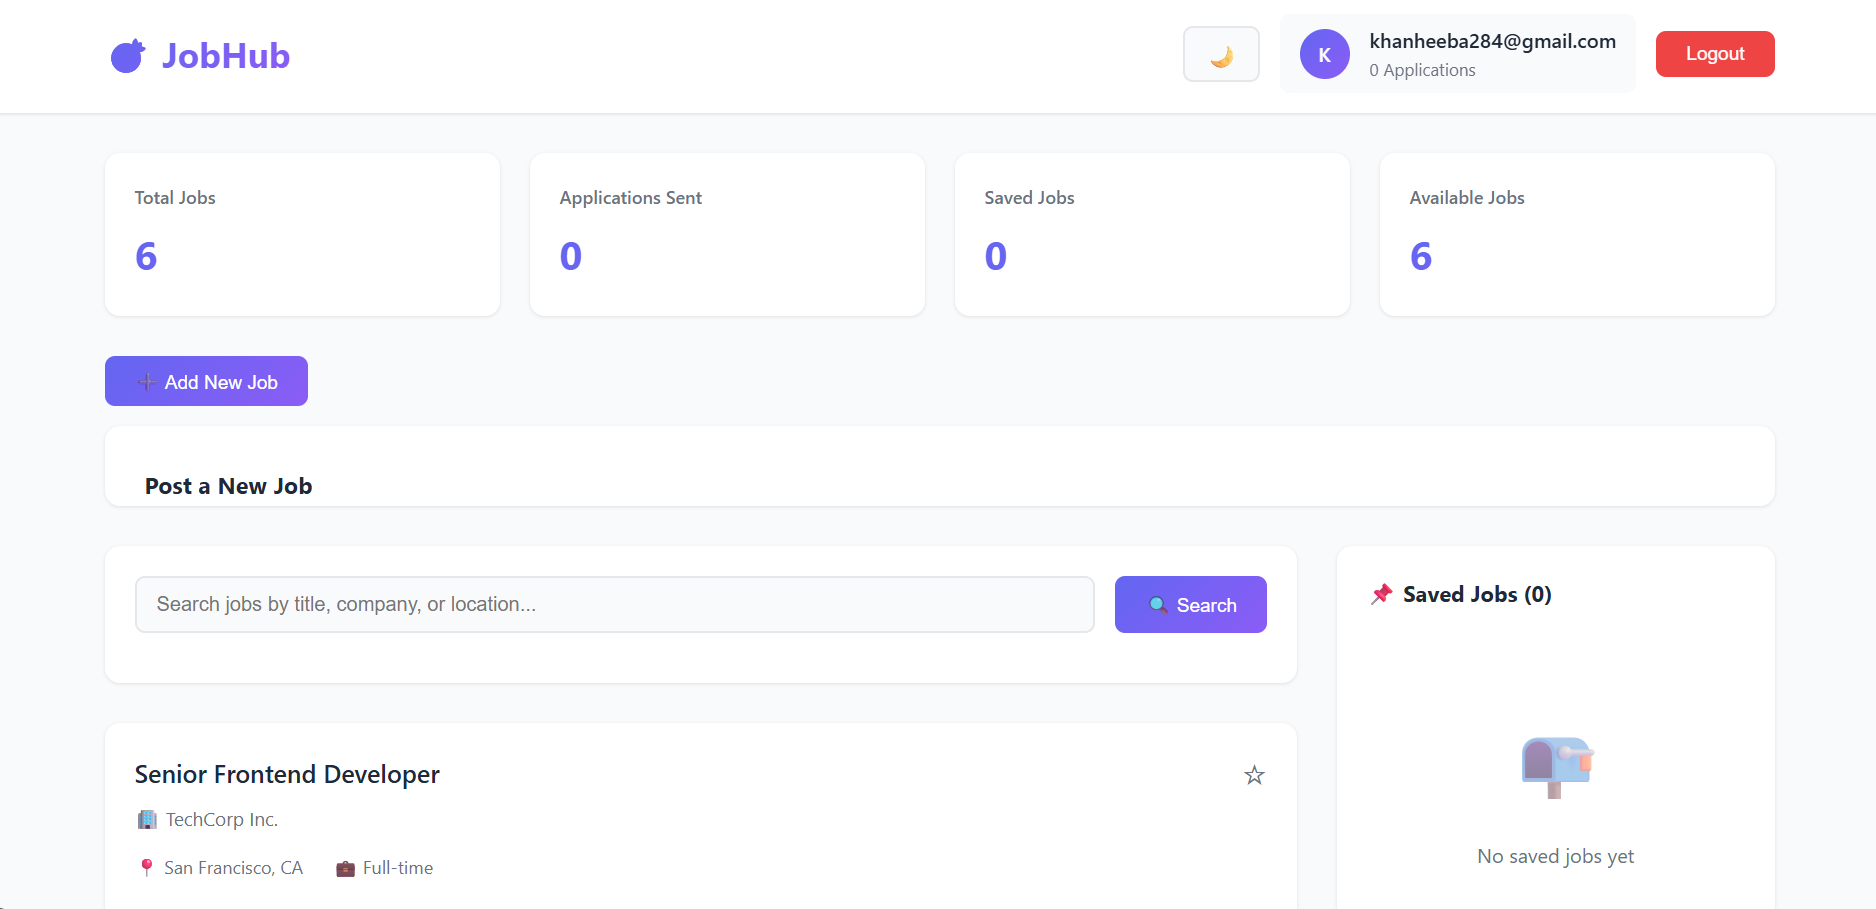The image size is (1876, 909).
Task: Open the Senior Frontend Developer job title
Action: pyautogui.click(x=287, y=775)
